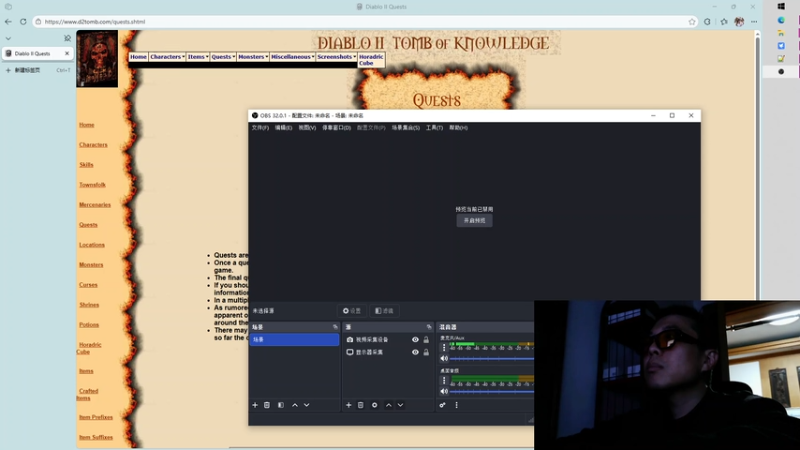800x450 pixels.
Task: Open three-dot options for the mic/Aux audio channel
Action: coord(444,347)
